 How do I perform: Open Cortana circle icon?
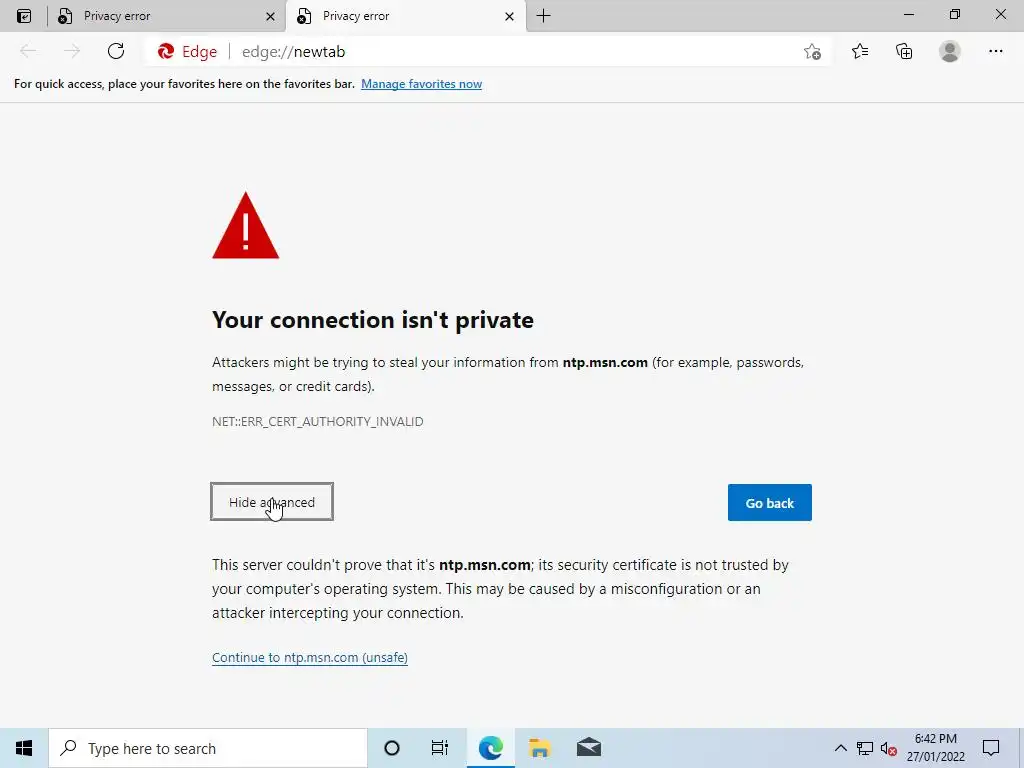392,748
